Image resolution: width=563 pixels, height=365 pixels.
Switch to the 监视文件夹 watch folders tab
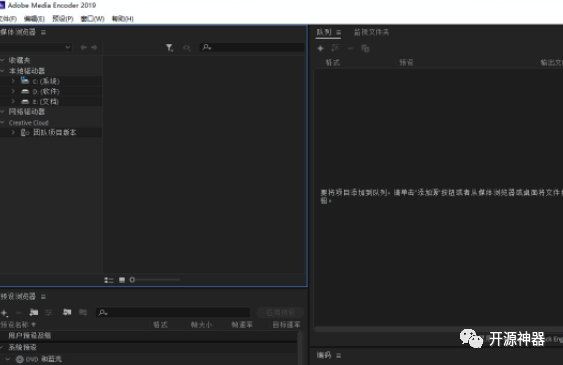click(x=371, y=32)
